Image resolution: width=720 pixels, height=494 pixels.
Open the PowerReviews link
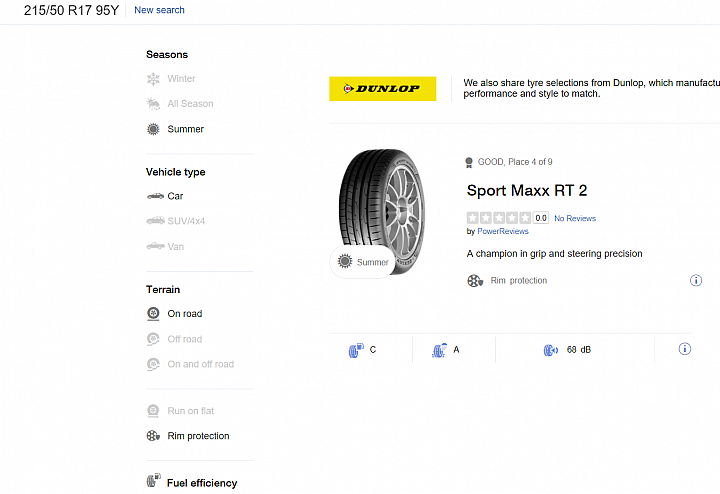503,231
